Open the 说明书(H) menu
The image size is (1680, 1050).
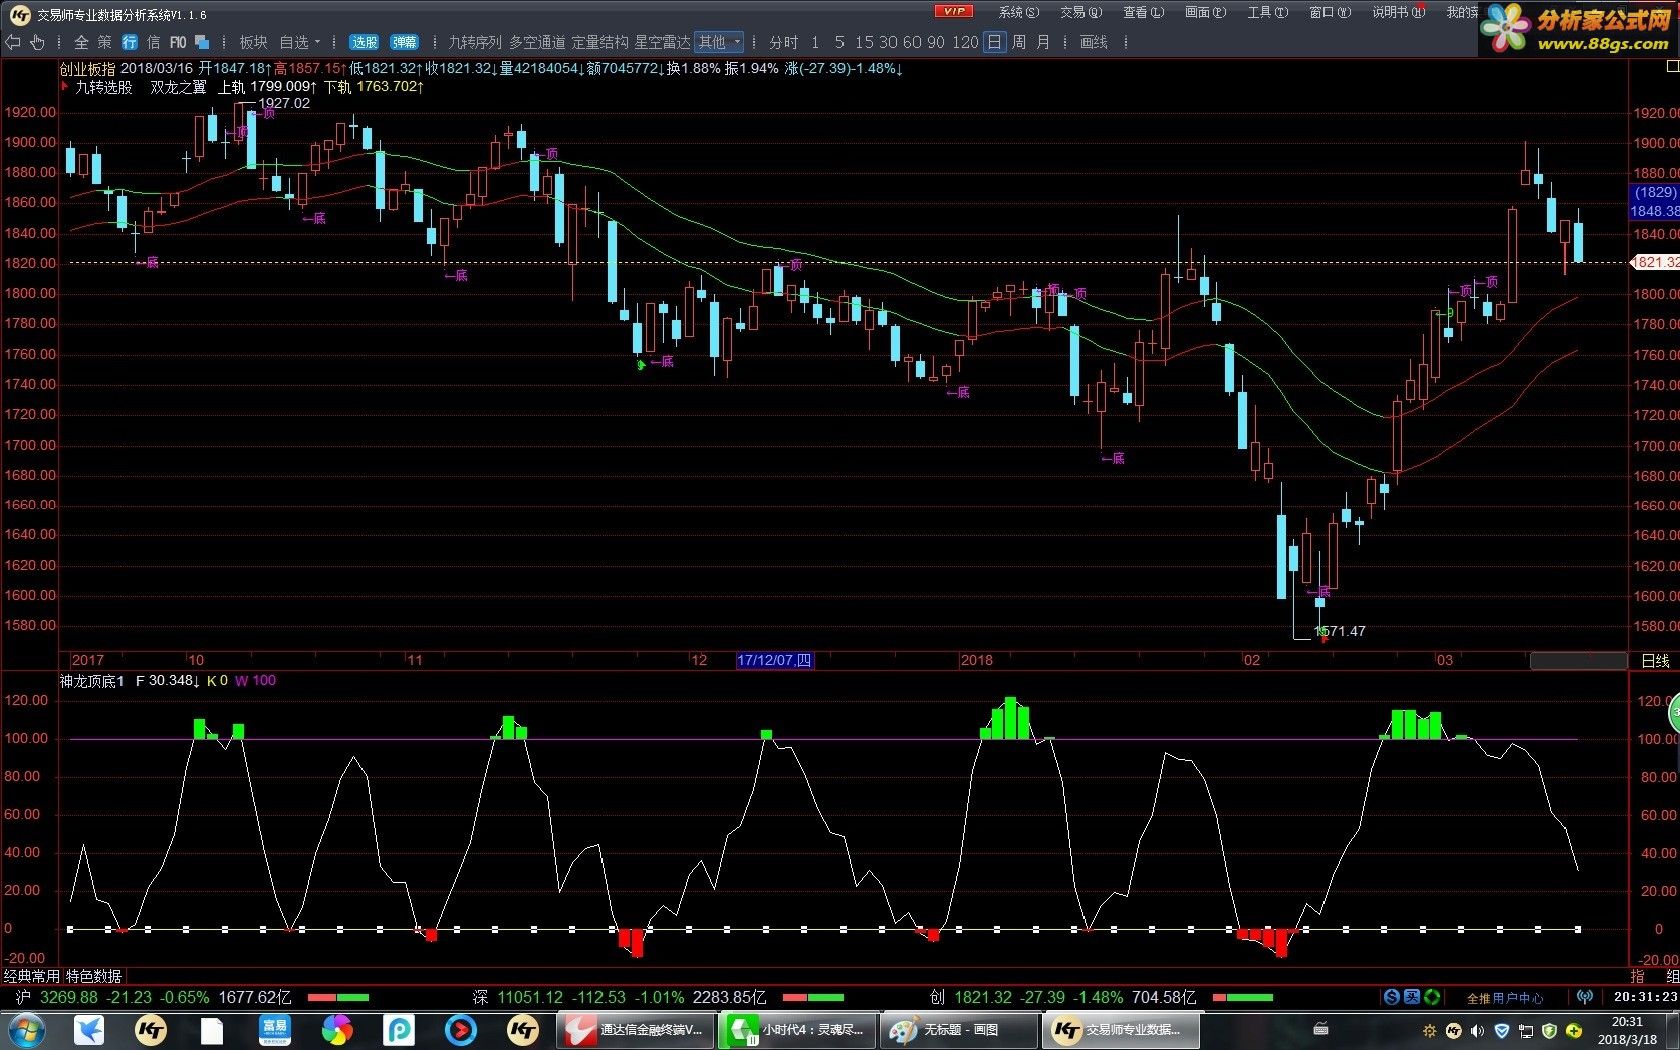(x=1398, y=12)
